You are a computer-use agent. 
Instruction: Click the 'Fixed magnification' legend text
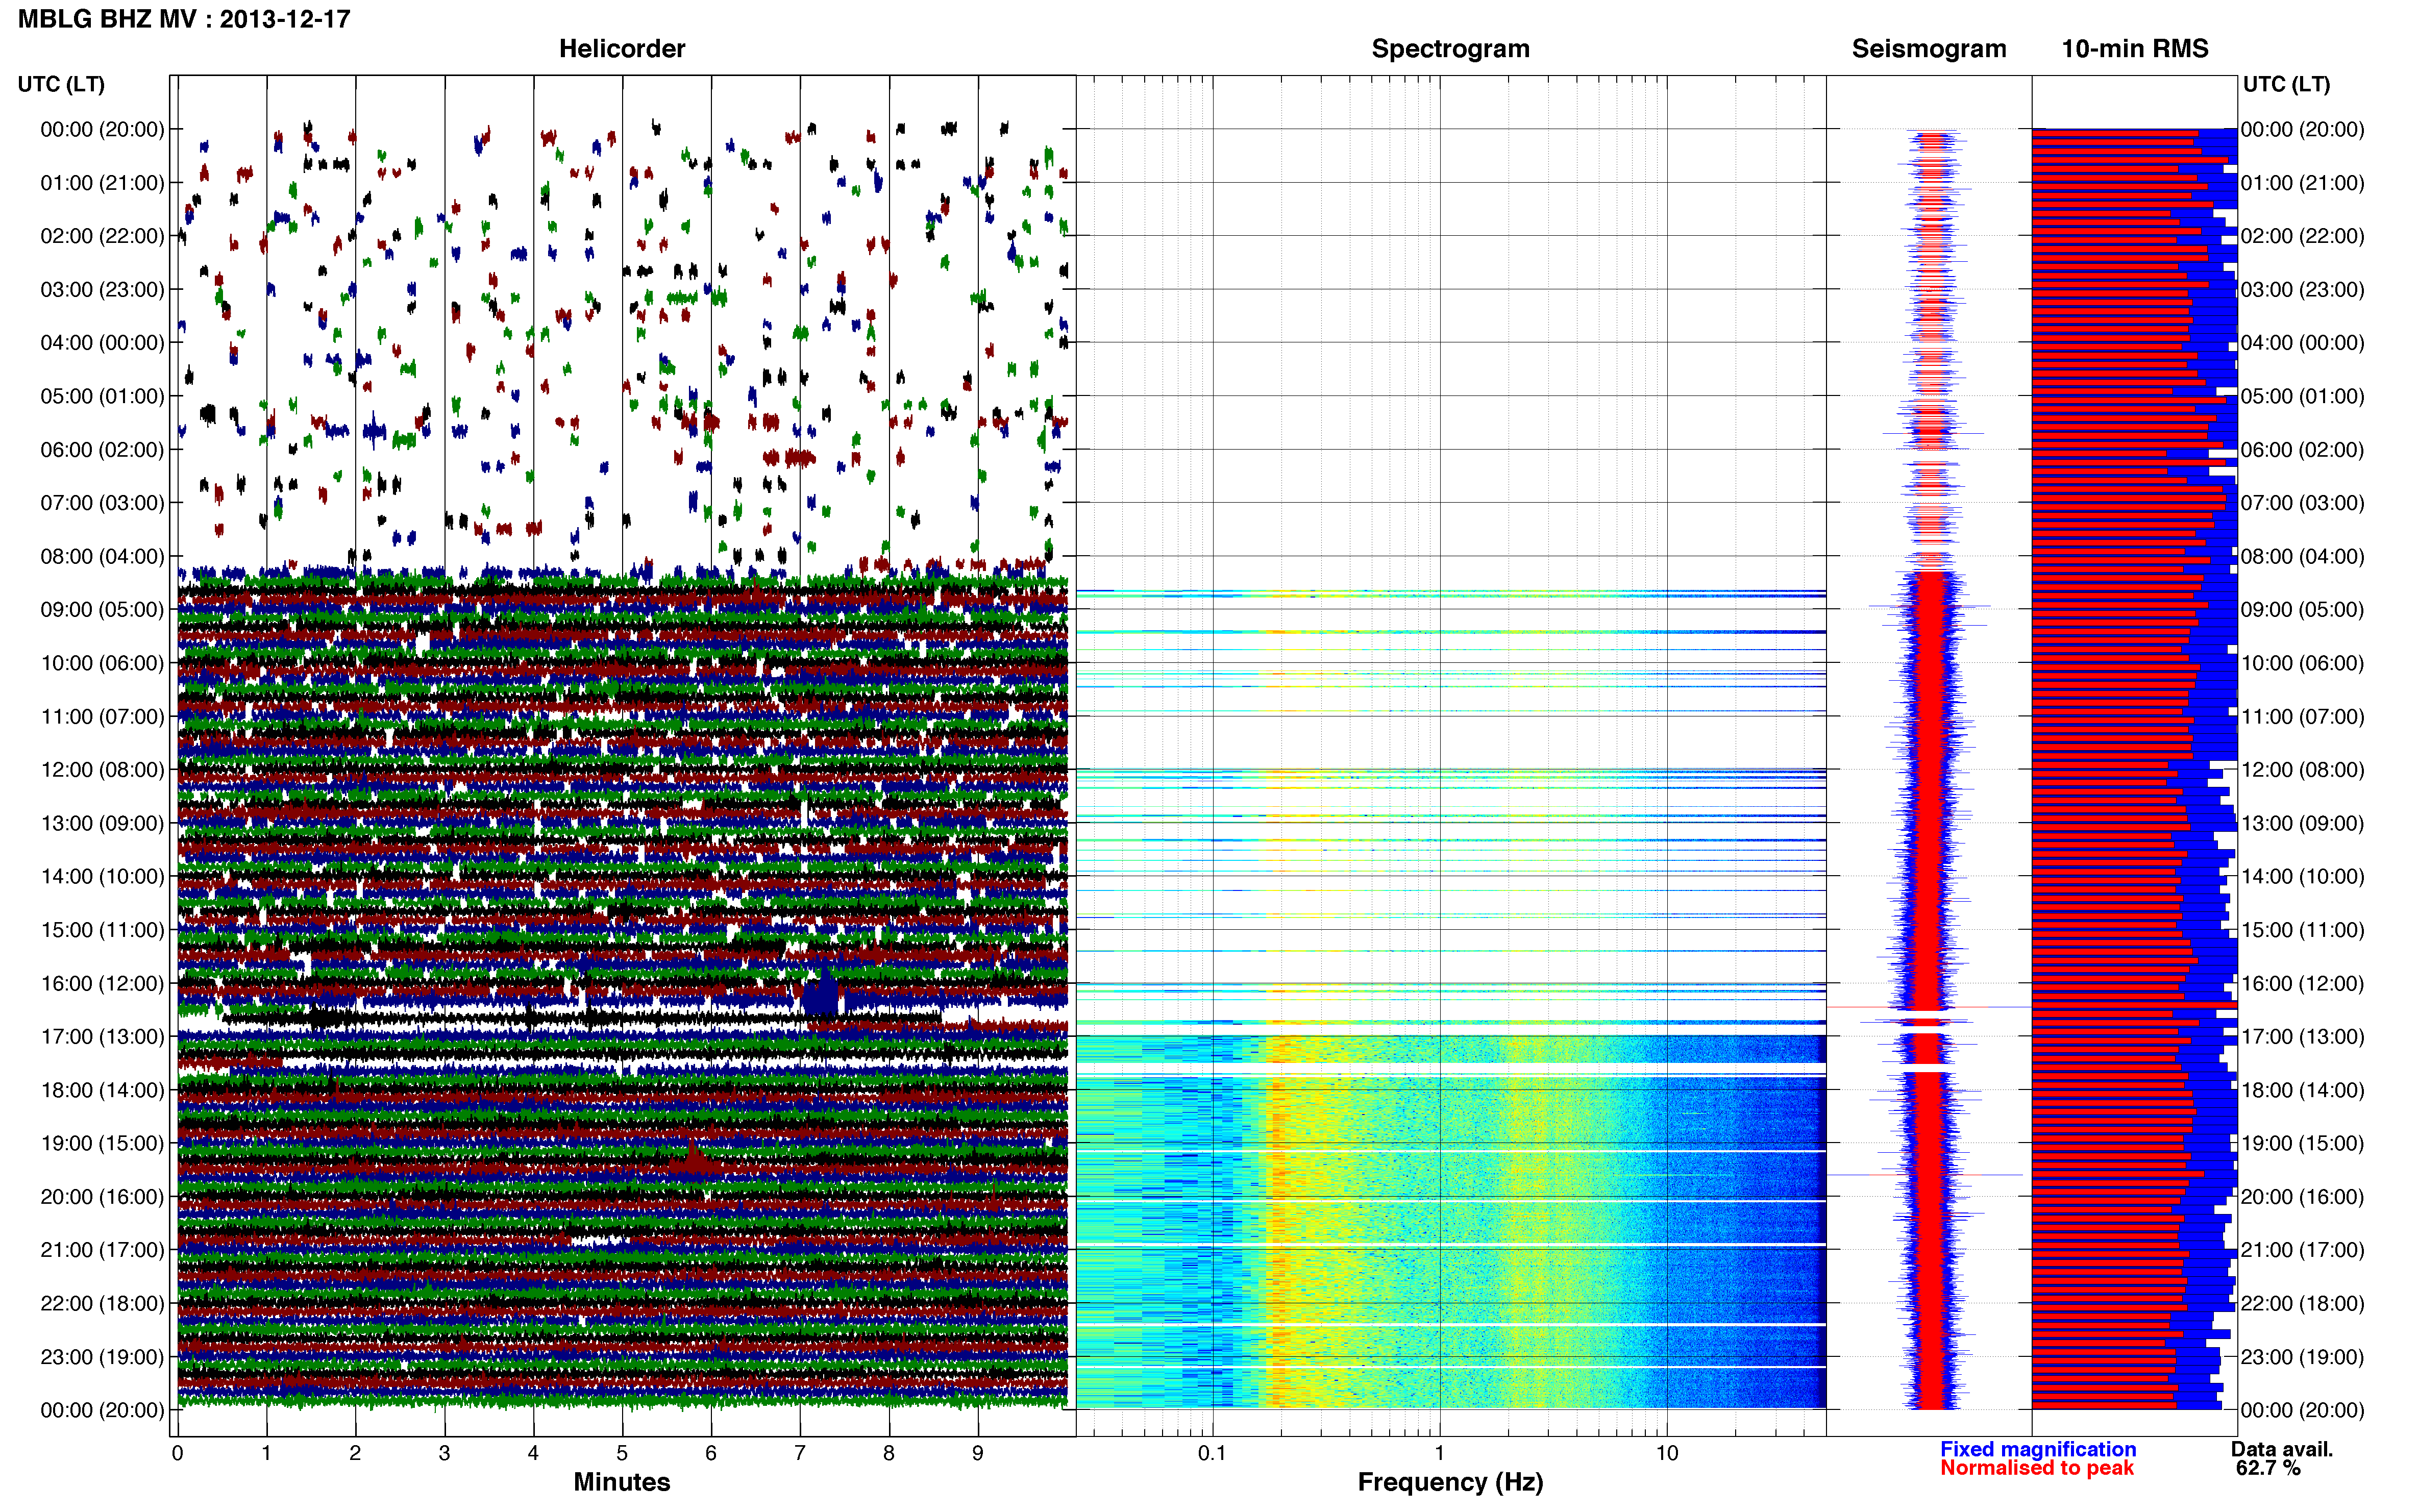point(2038,1449)
